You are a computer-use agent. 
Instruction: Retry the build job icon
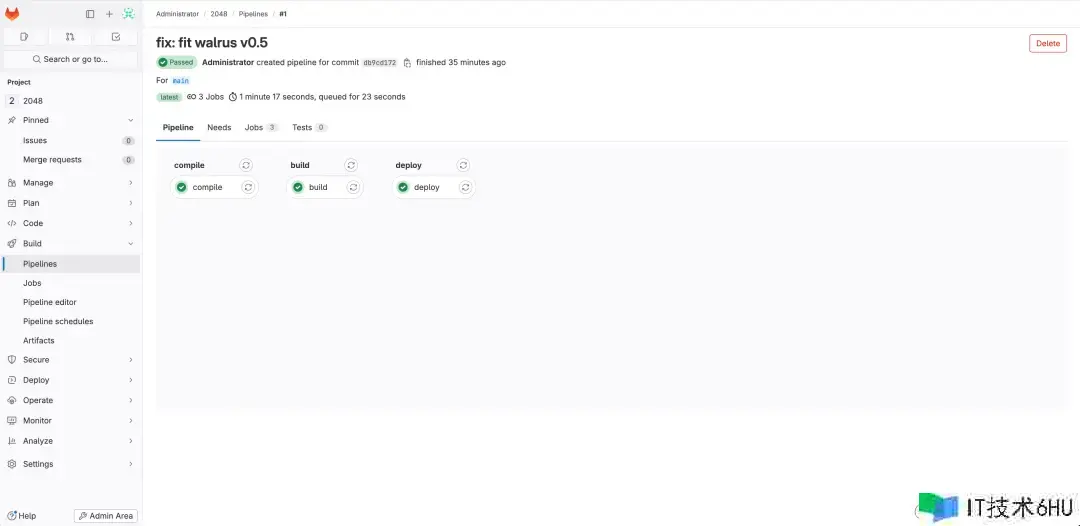[x=352, y=187]
